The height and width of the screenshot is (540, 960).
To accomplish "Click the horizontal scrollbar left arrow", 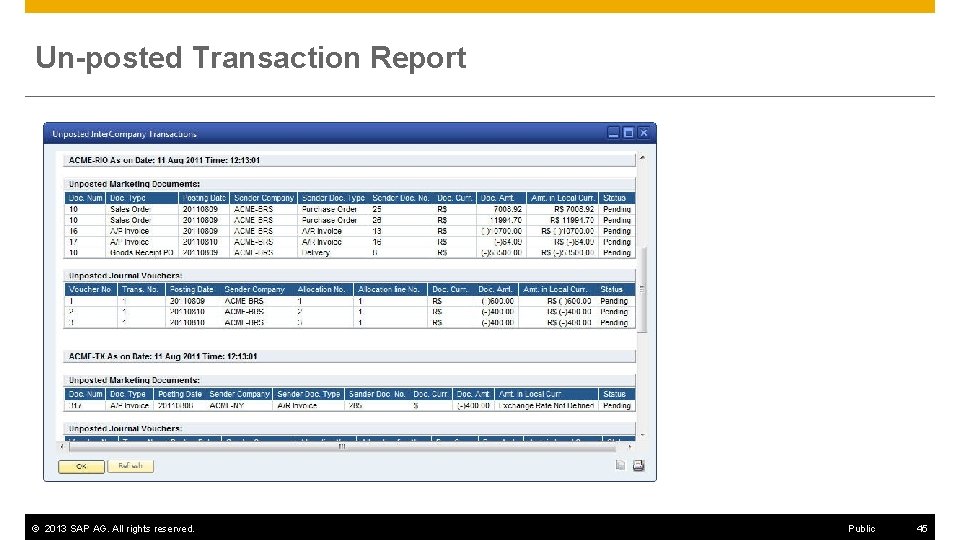I will pyautogui.click(x=61, y=447).
